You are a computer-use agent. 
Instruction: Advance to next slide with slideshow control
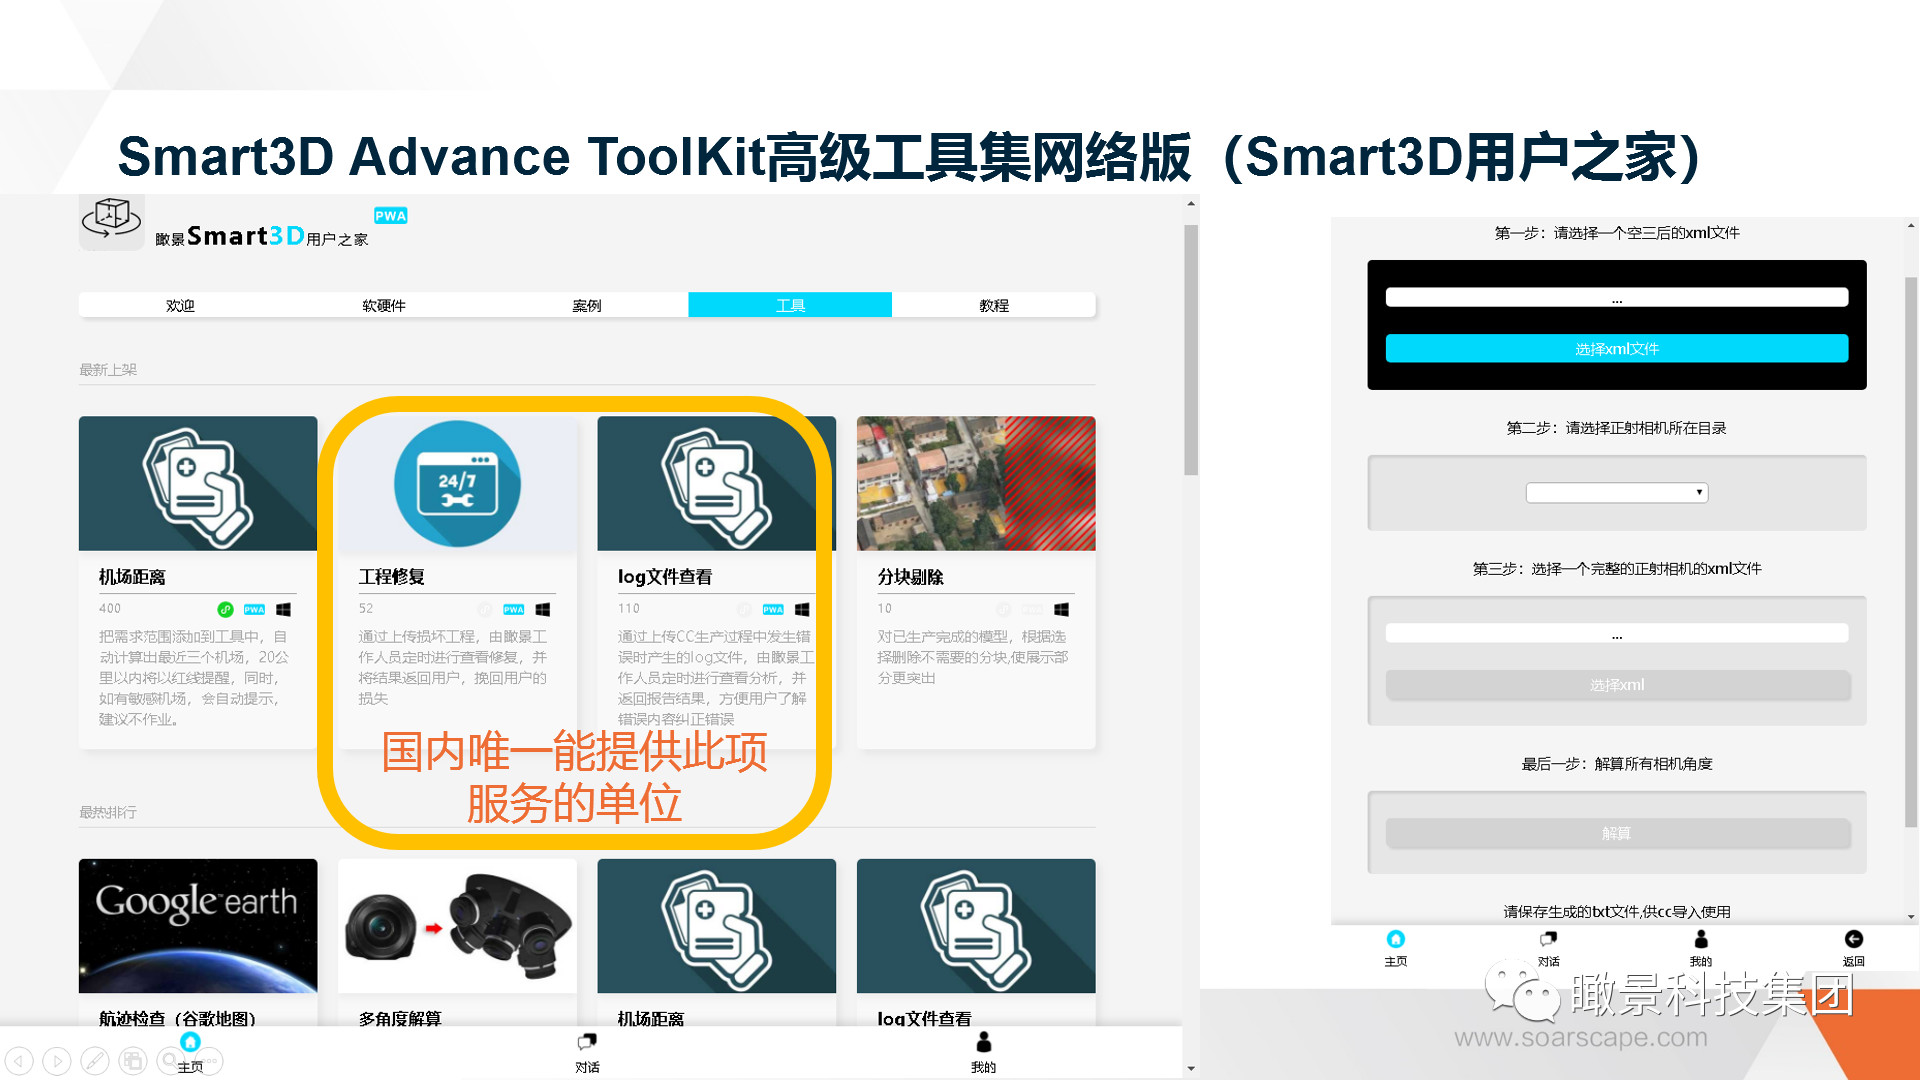(x=57, y=1060)
